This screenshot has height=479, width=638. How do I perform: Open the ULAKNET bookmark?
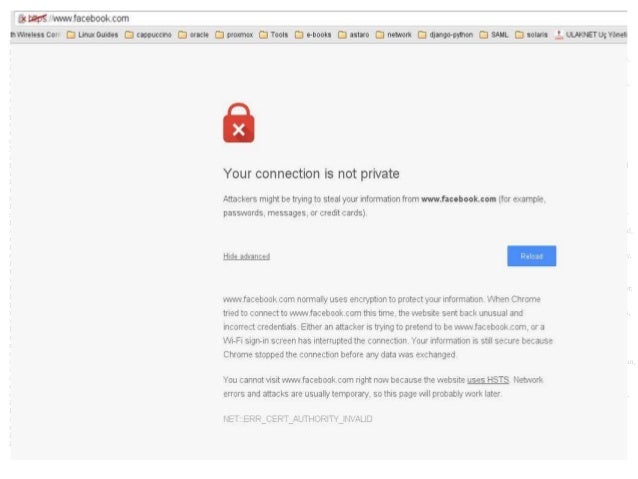tap(591, 35)
